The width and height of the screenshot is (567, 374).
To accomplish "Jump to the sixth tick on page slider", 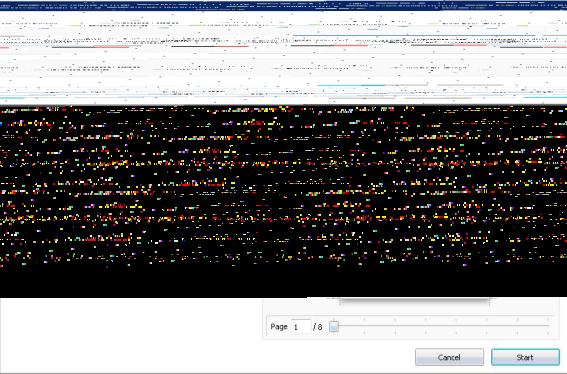I will [487, 326].
